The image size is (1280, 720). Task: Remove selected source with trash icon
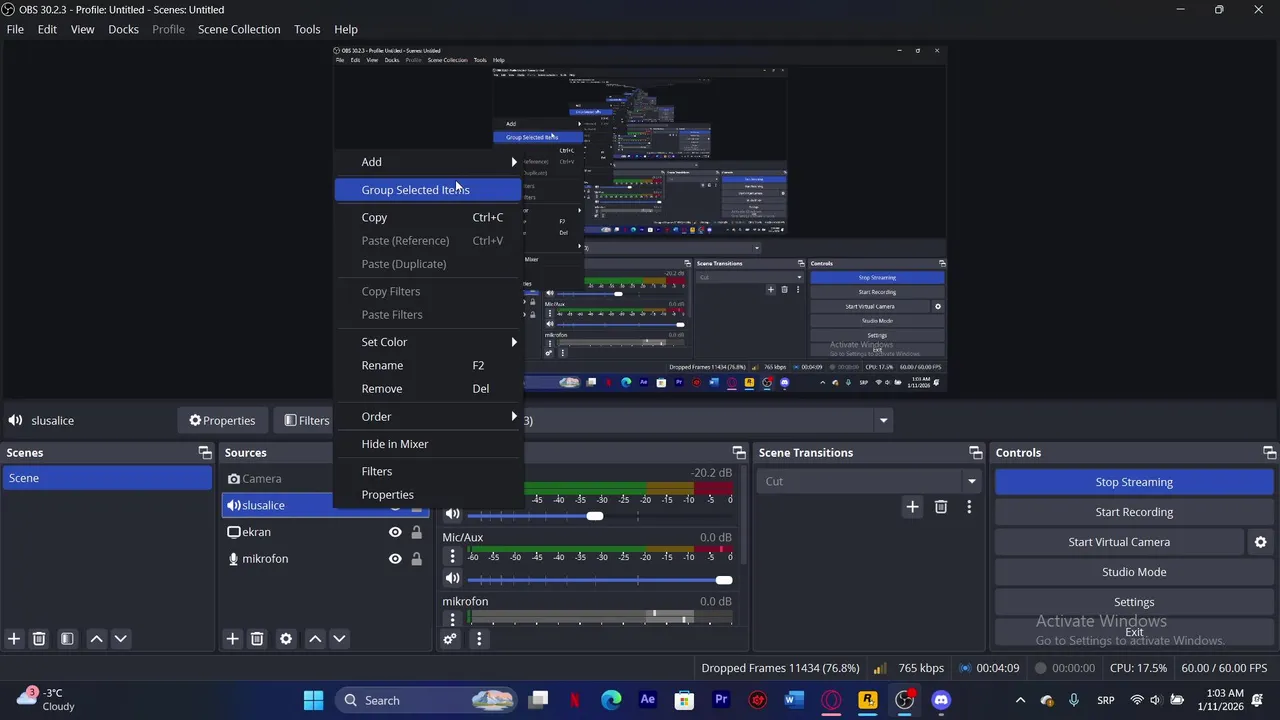(x=257, y=639)
